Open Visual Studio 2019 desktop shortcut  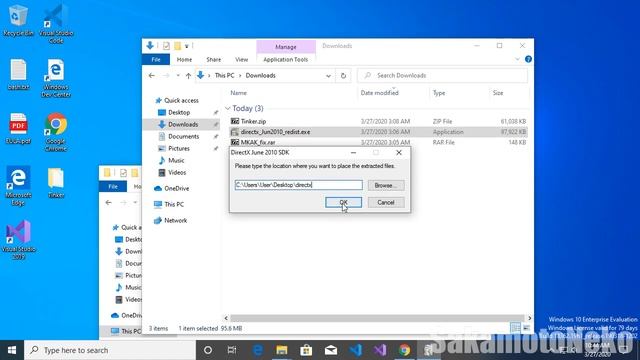(18, 240)
